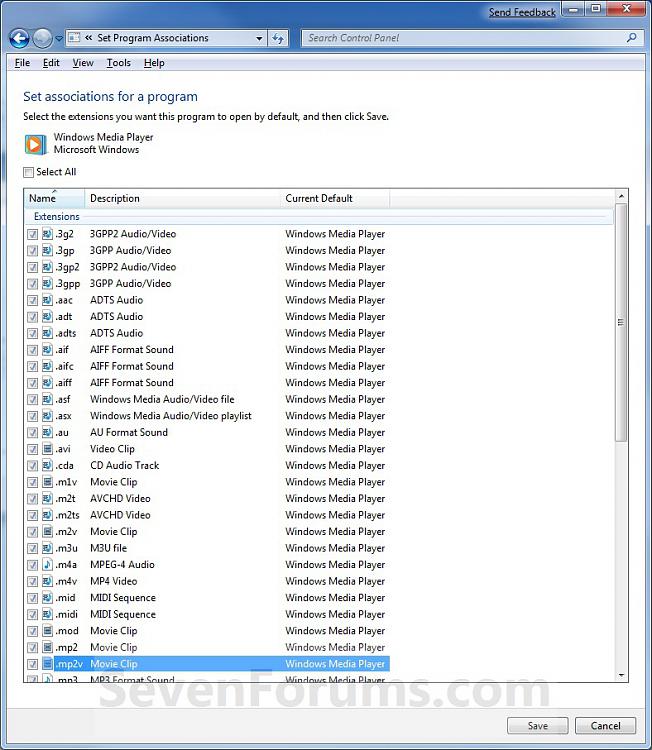Click the Send Feedback link
The image size is (652, 750).
(x=522, y=12)
